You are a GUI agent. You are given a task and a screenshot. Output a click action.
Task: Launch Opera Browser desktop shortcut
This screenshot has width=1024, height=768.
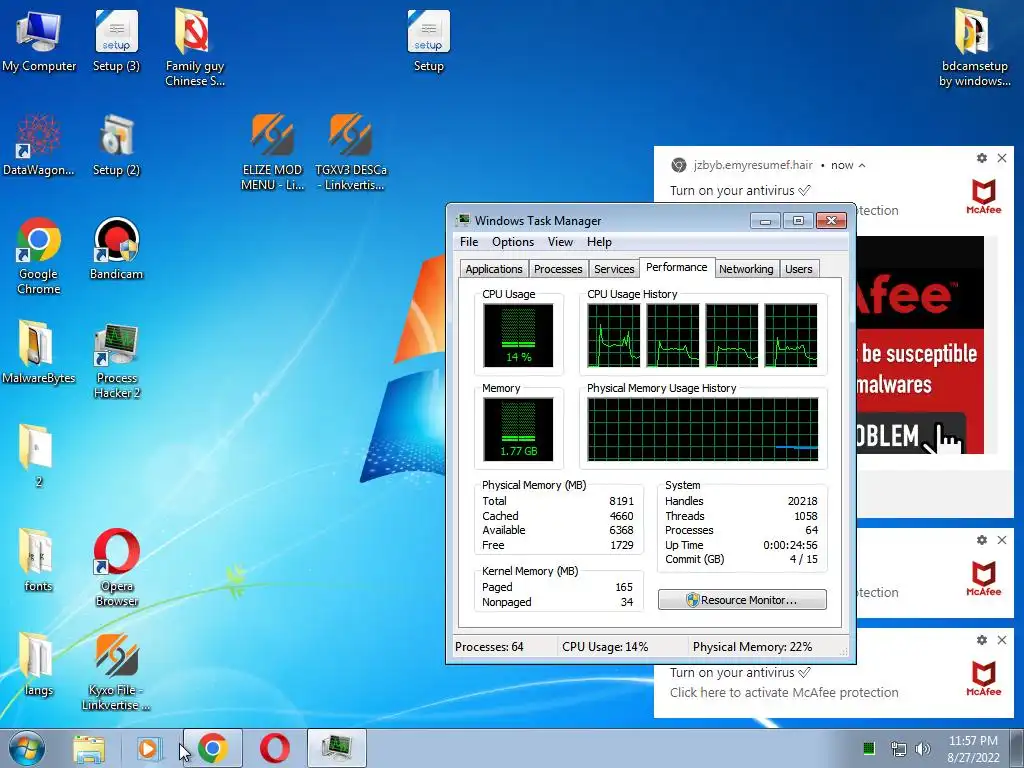tap(116, 568)
